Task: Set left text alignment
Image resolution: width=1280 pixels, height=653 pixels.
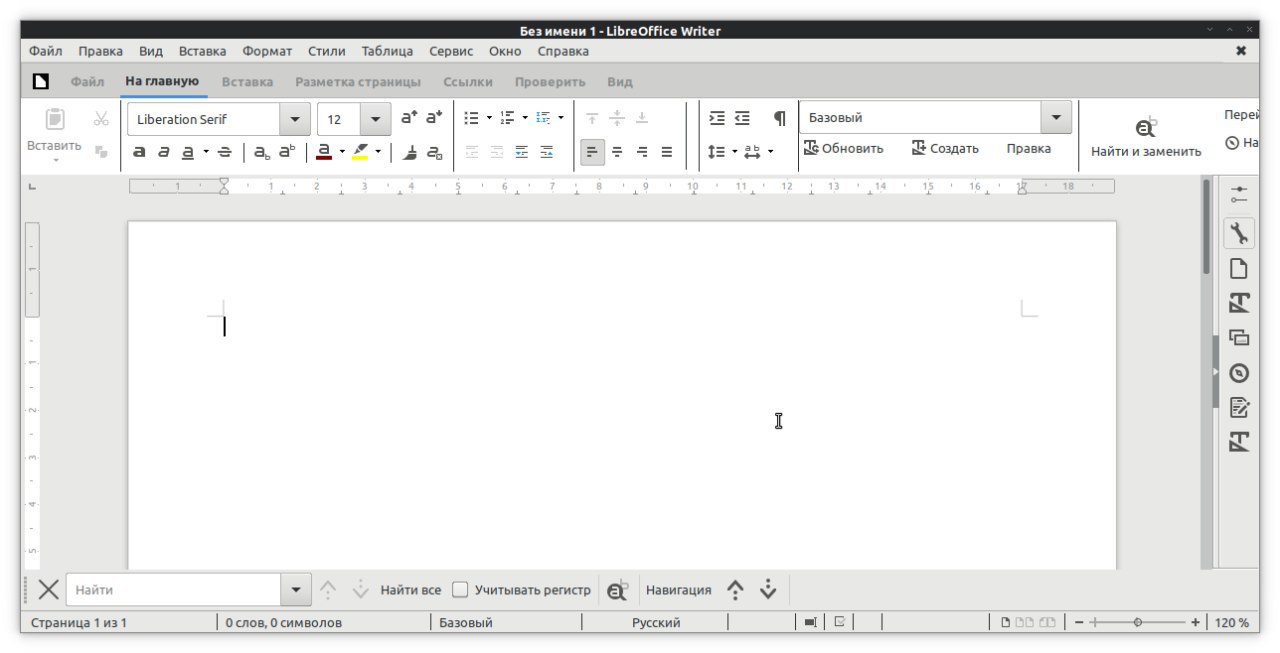Action: click(x=592, y=152)
